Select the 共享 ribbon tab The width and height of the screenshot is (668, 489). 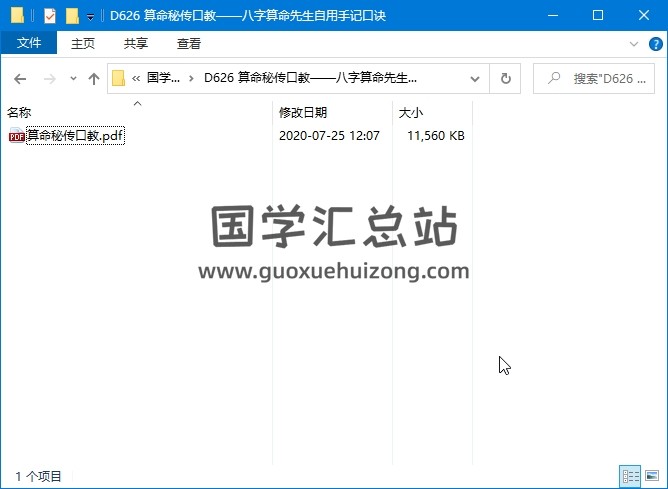(x=136, y=43)
